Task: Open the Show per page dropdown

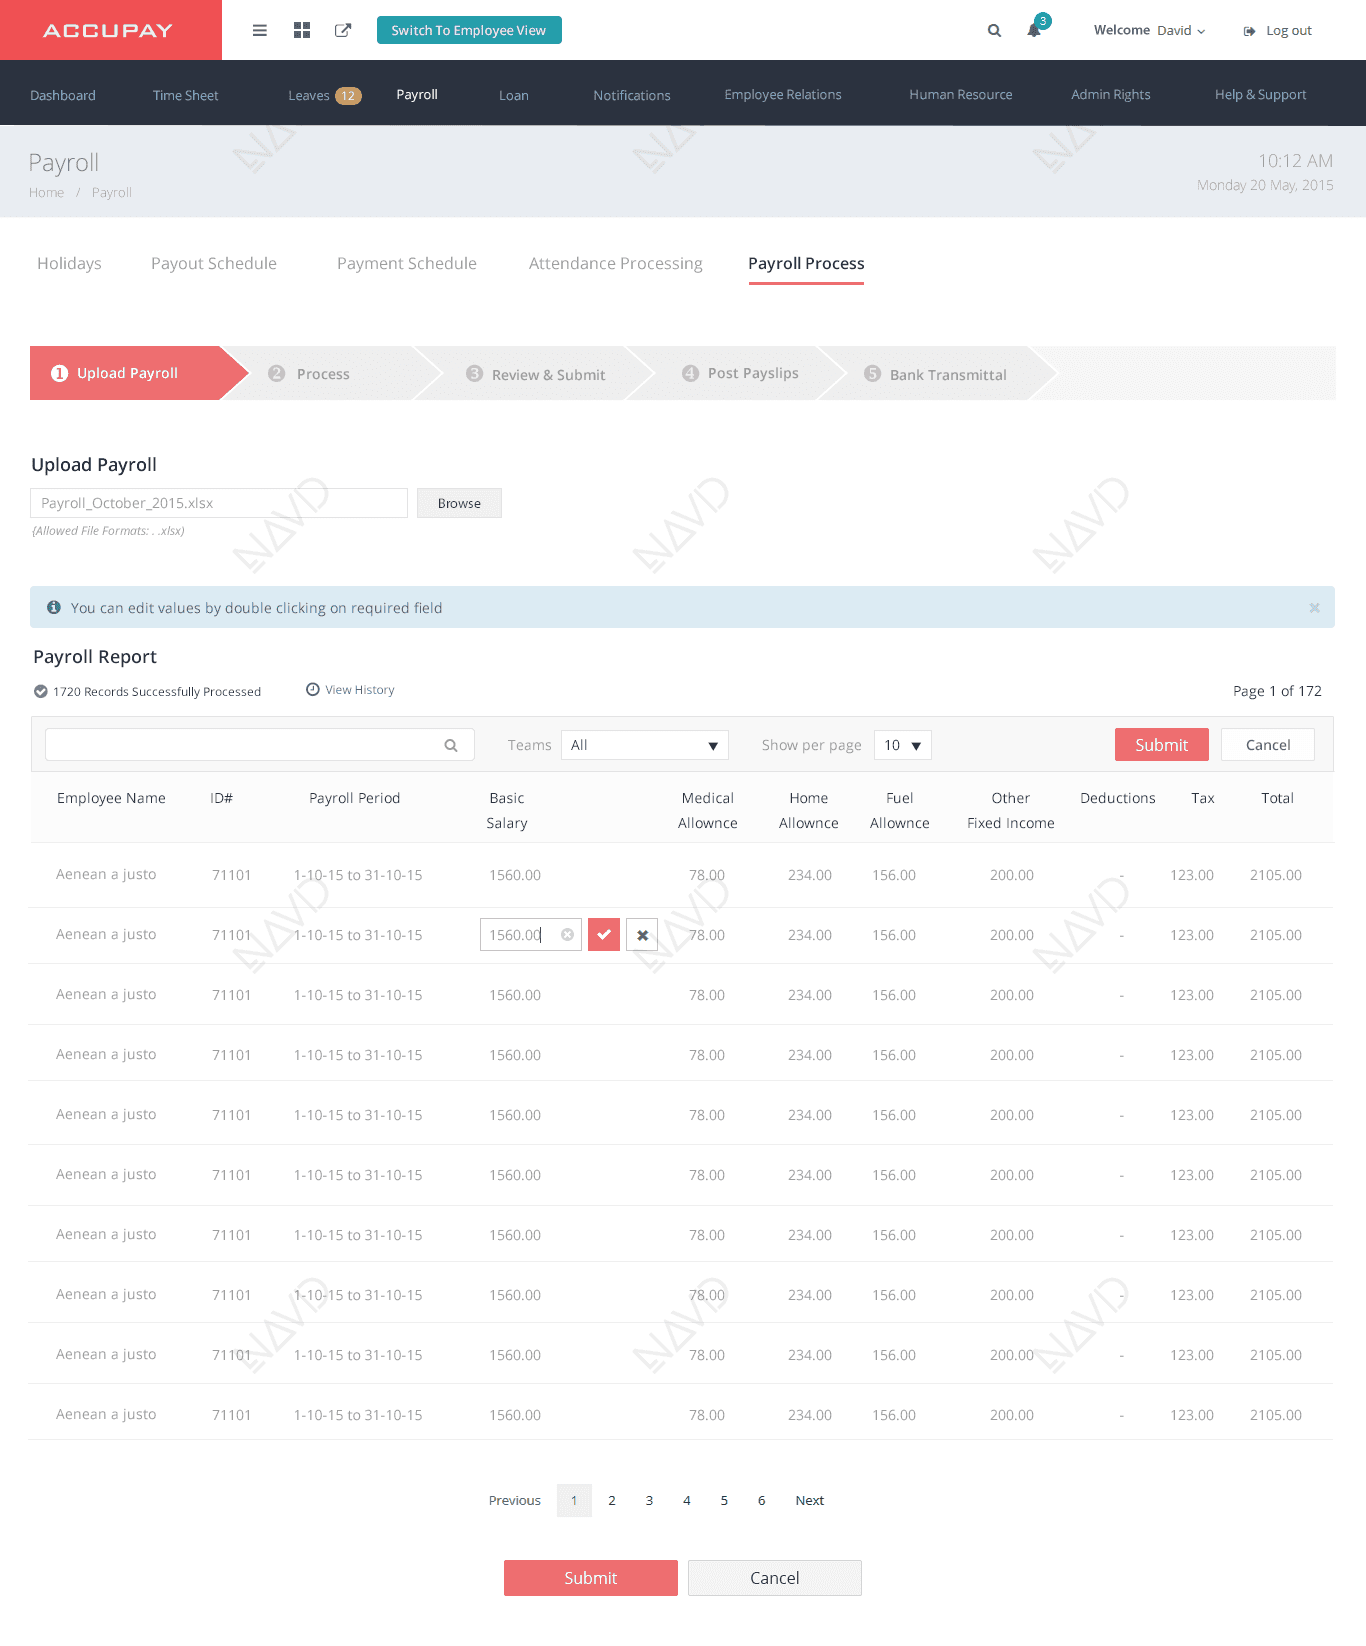Action: [903, 745]
